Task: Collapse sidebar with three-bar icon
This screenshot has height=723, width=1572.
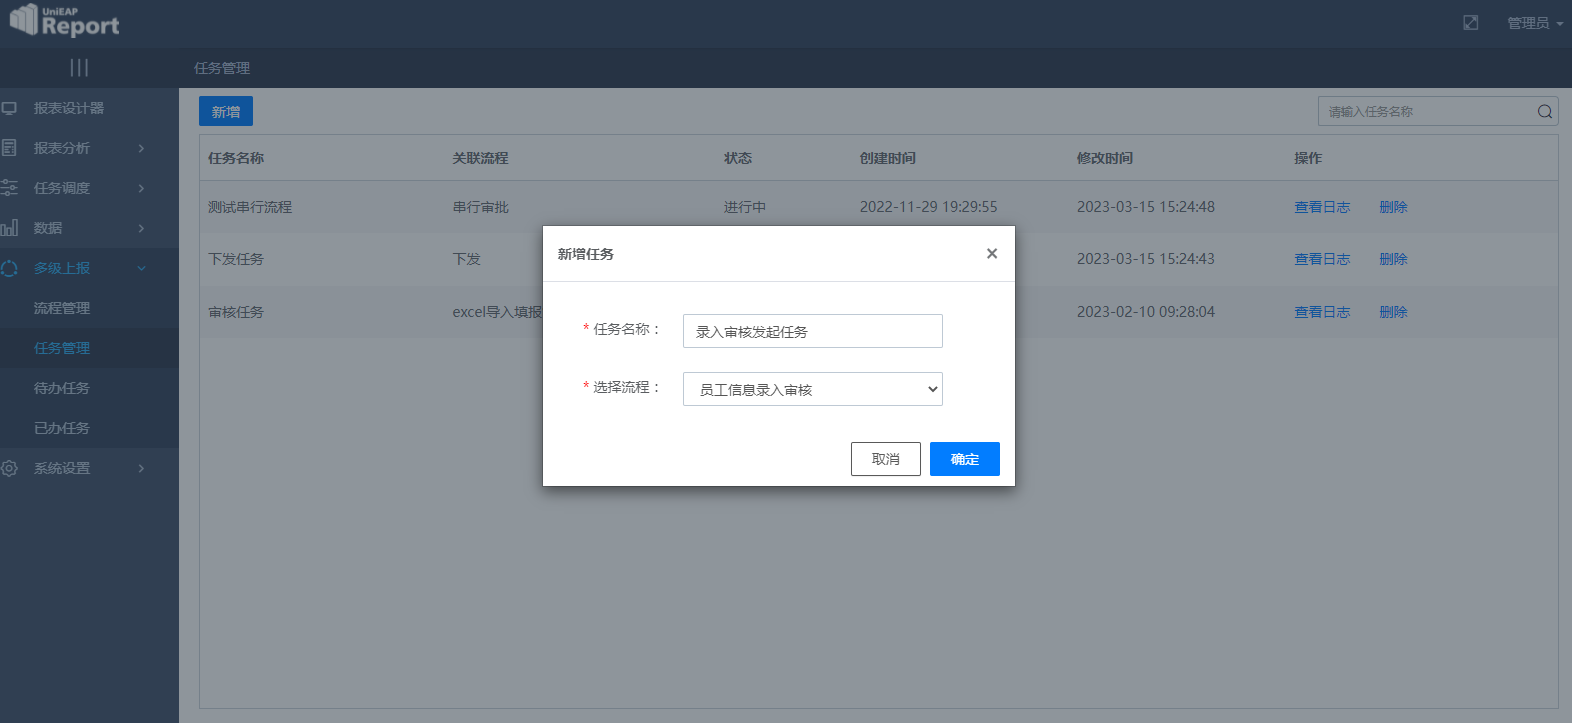Action: pos(79,67)
